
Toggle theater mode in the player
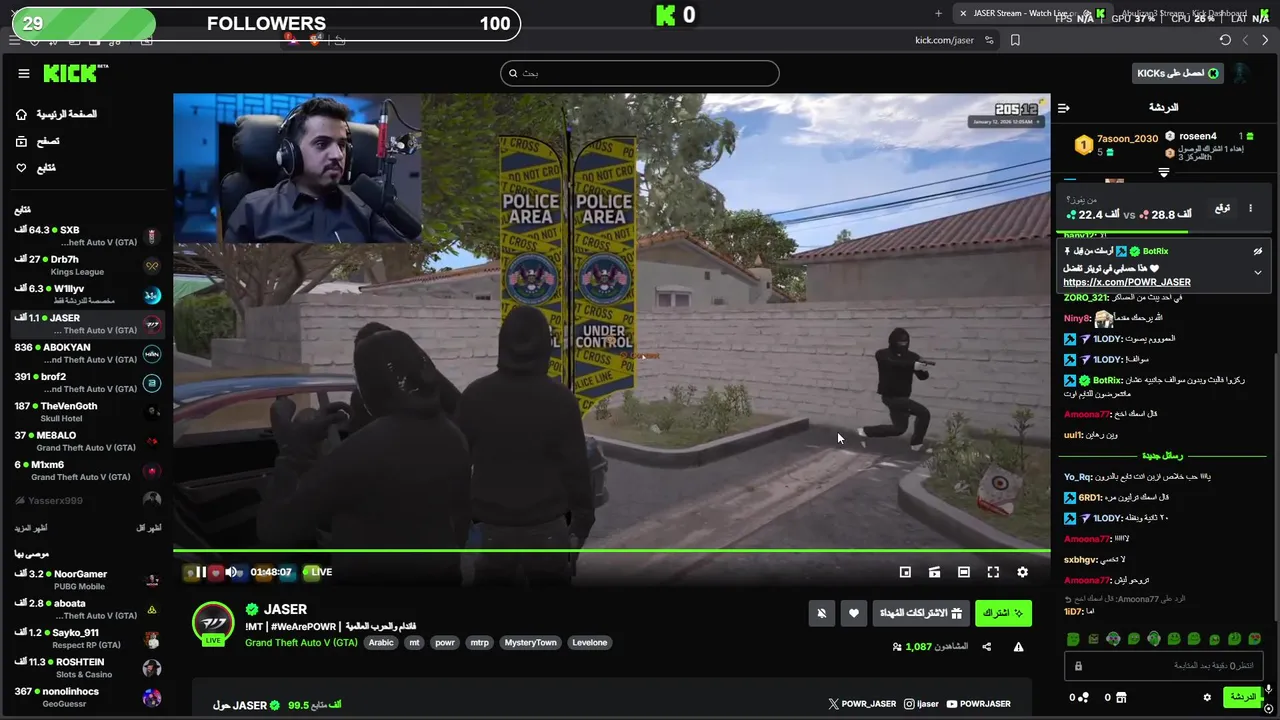[964, 572]
